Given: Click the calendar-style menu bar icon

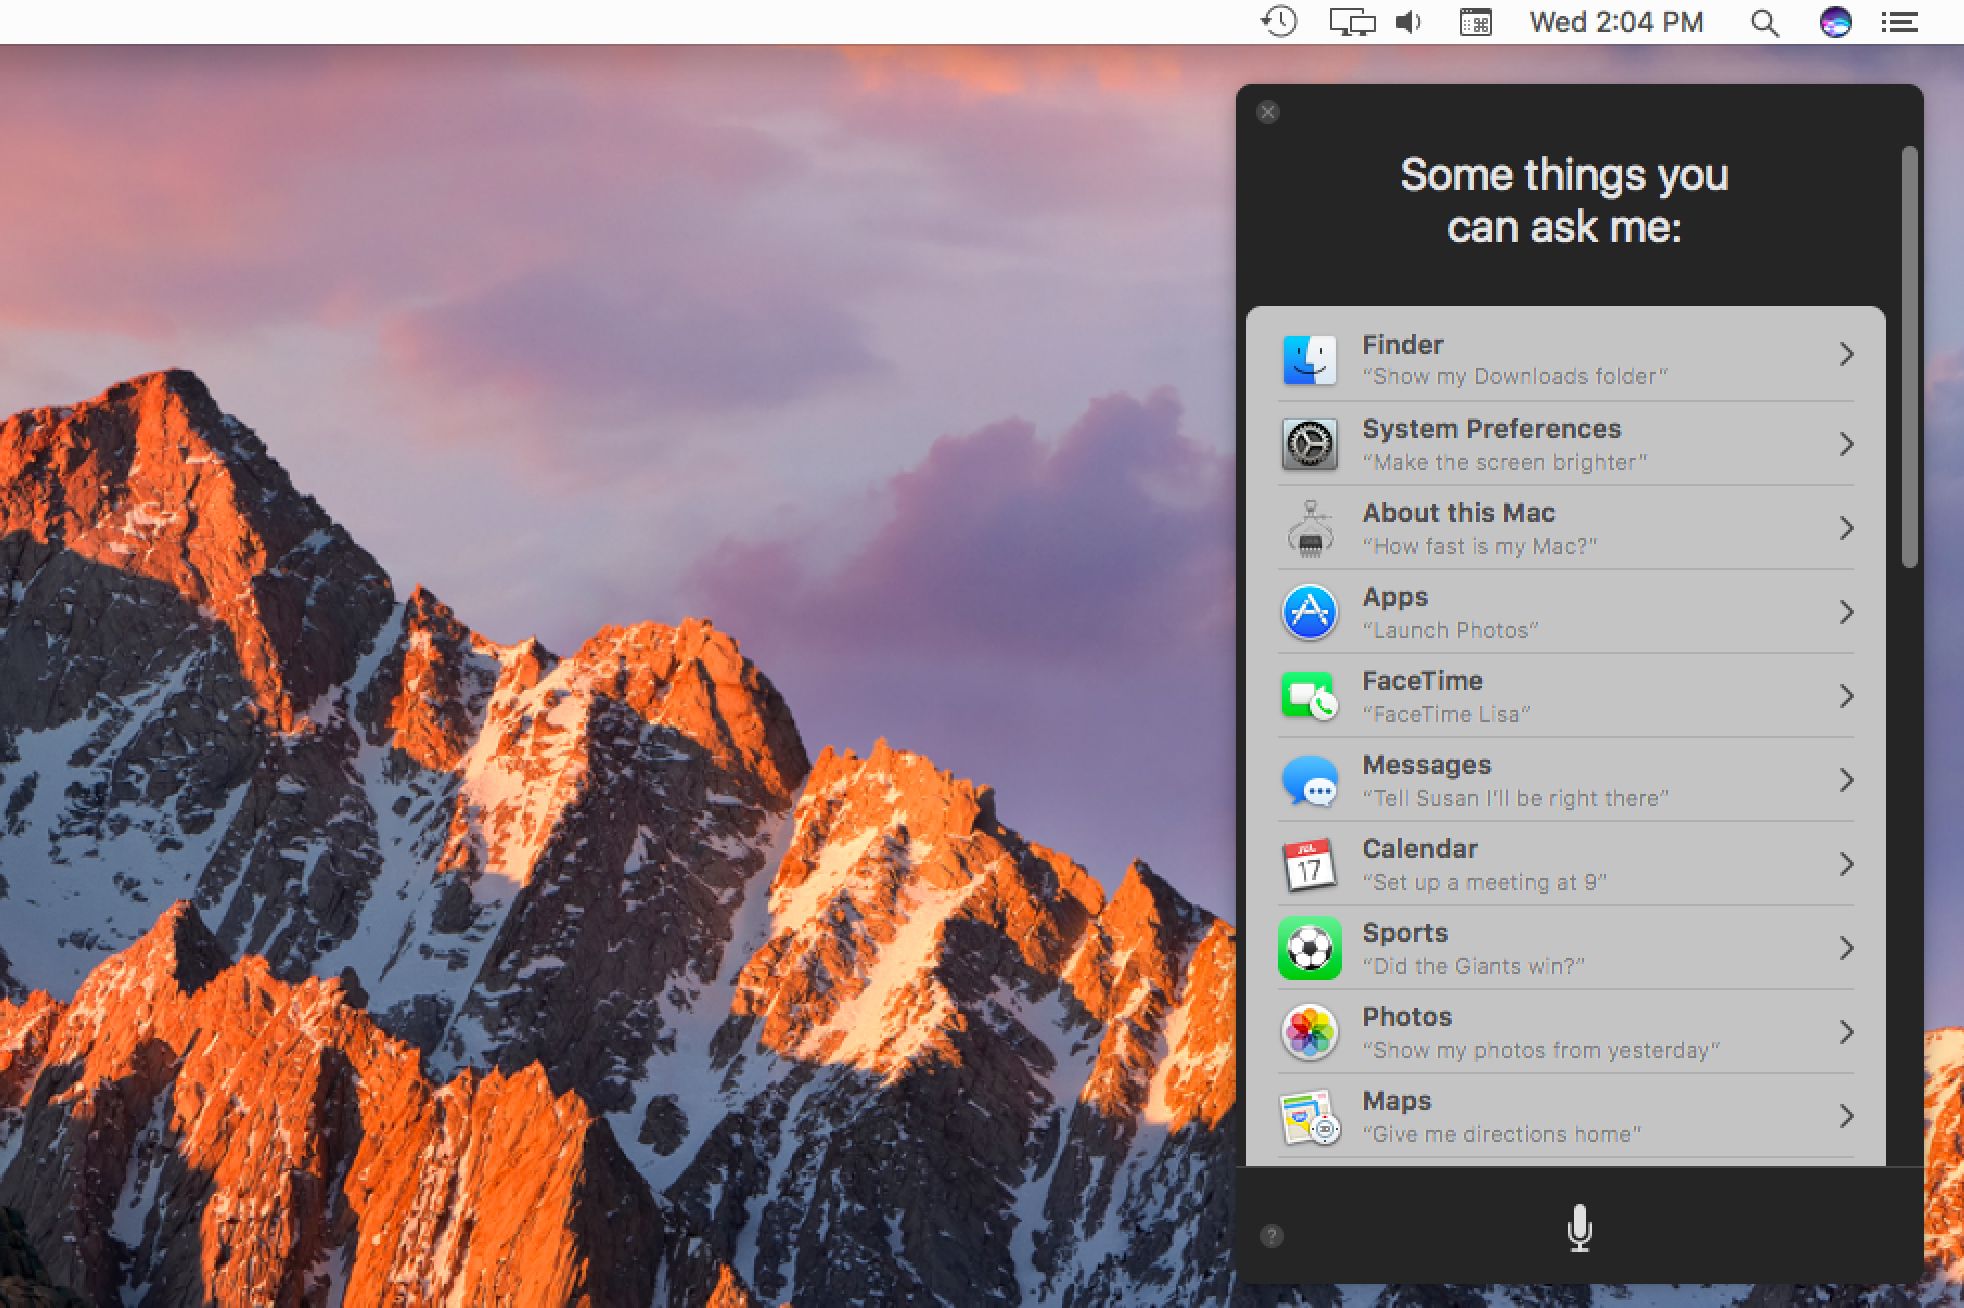Looking at the screenshot, I should point(1476,22).
